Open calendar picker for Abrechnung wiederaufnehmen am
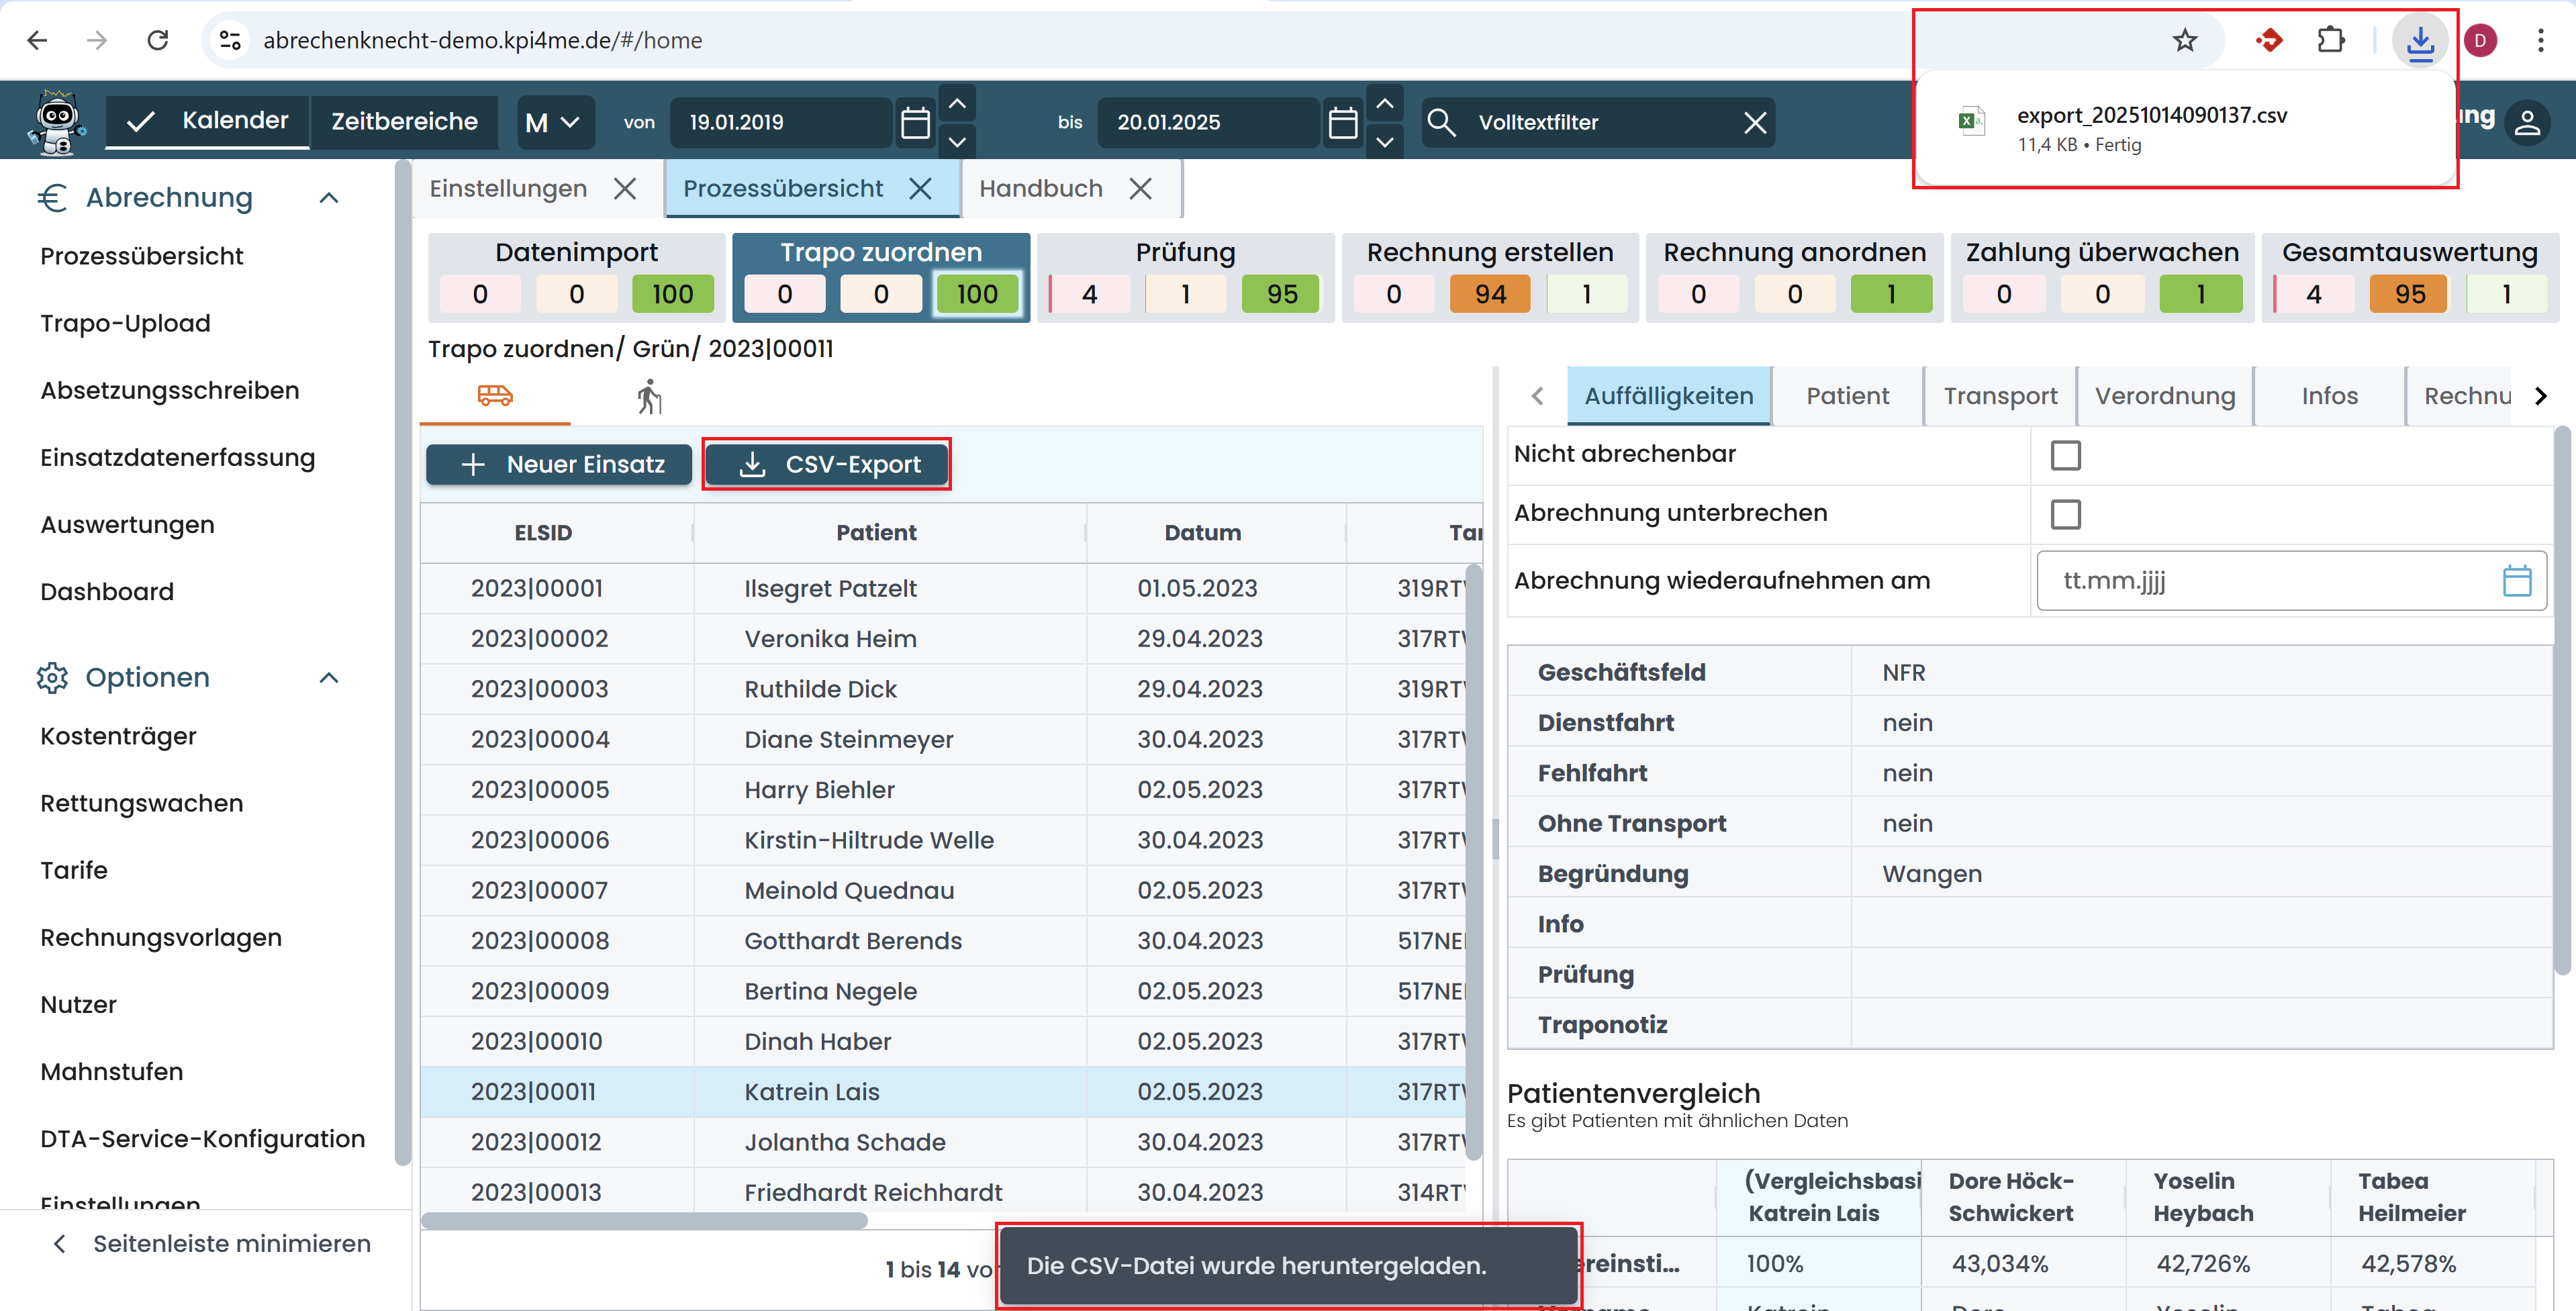2576x1311 pixels. point(2518,580)
